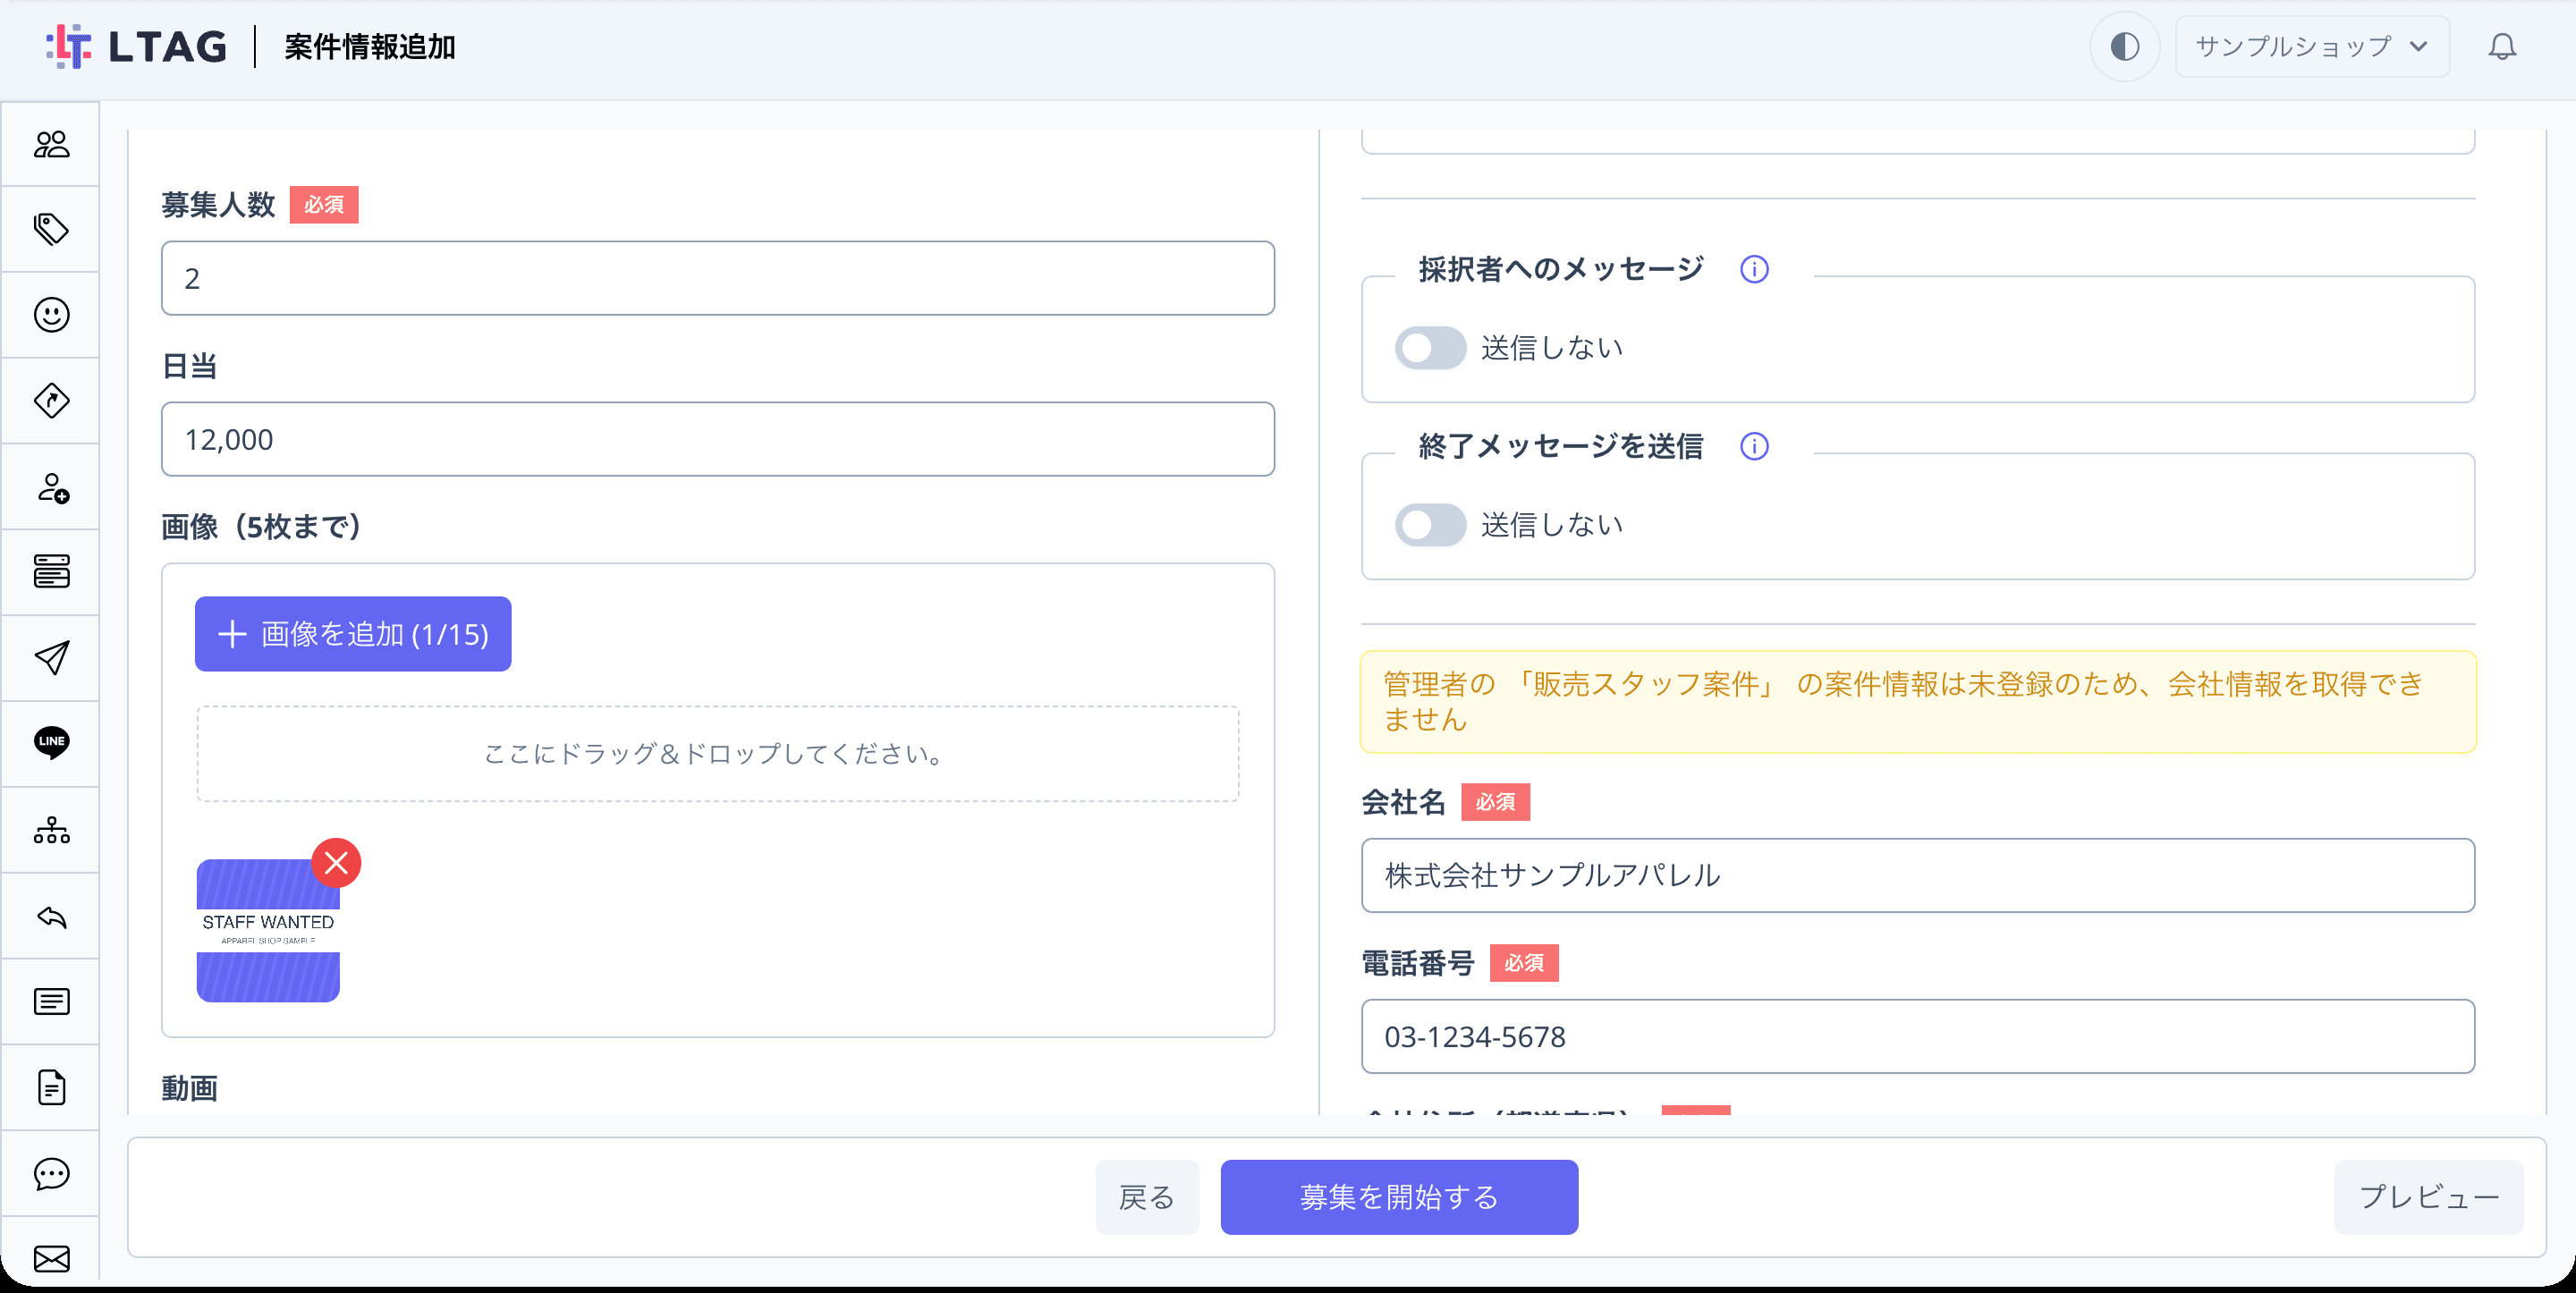
Task: Enable the 終了メッセージを送信 toggle
Action: click(x=1430, y=525)
